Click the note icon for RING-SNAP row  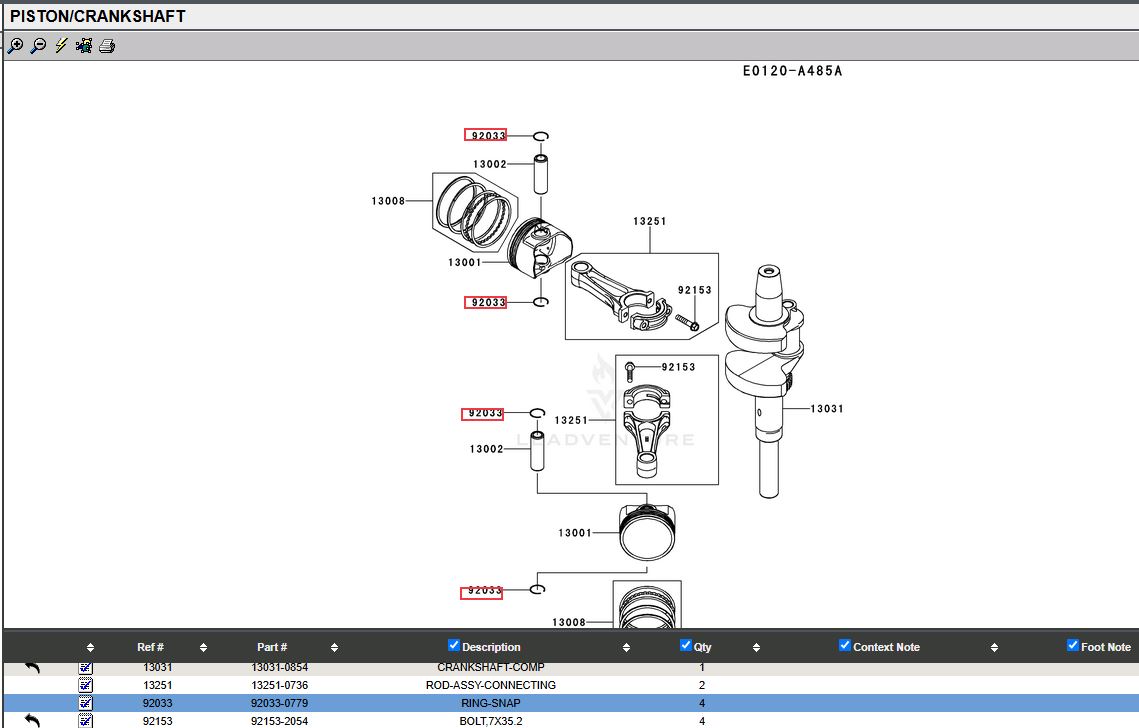[86, 703]
